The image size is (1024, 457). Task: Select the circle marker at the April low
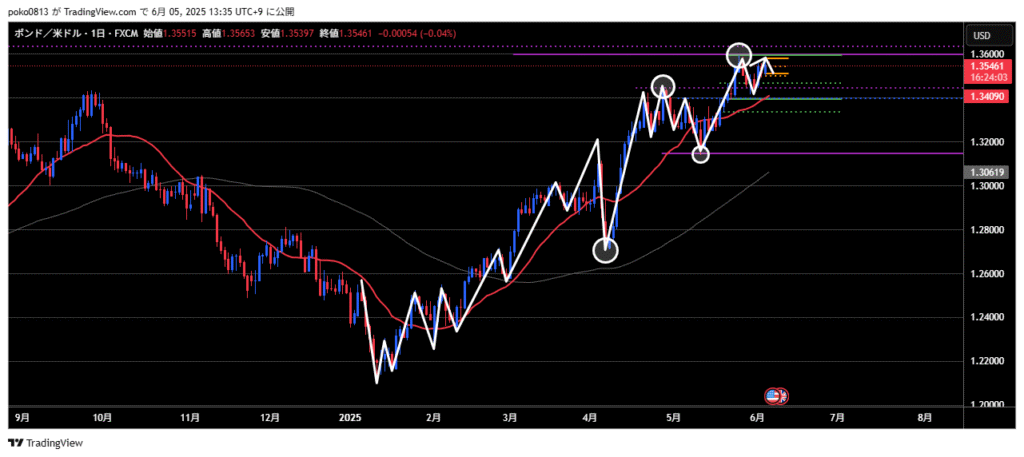(606, 249)
